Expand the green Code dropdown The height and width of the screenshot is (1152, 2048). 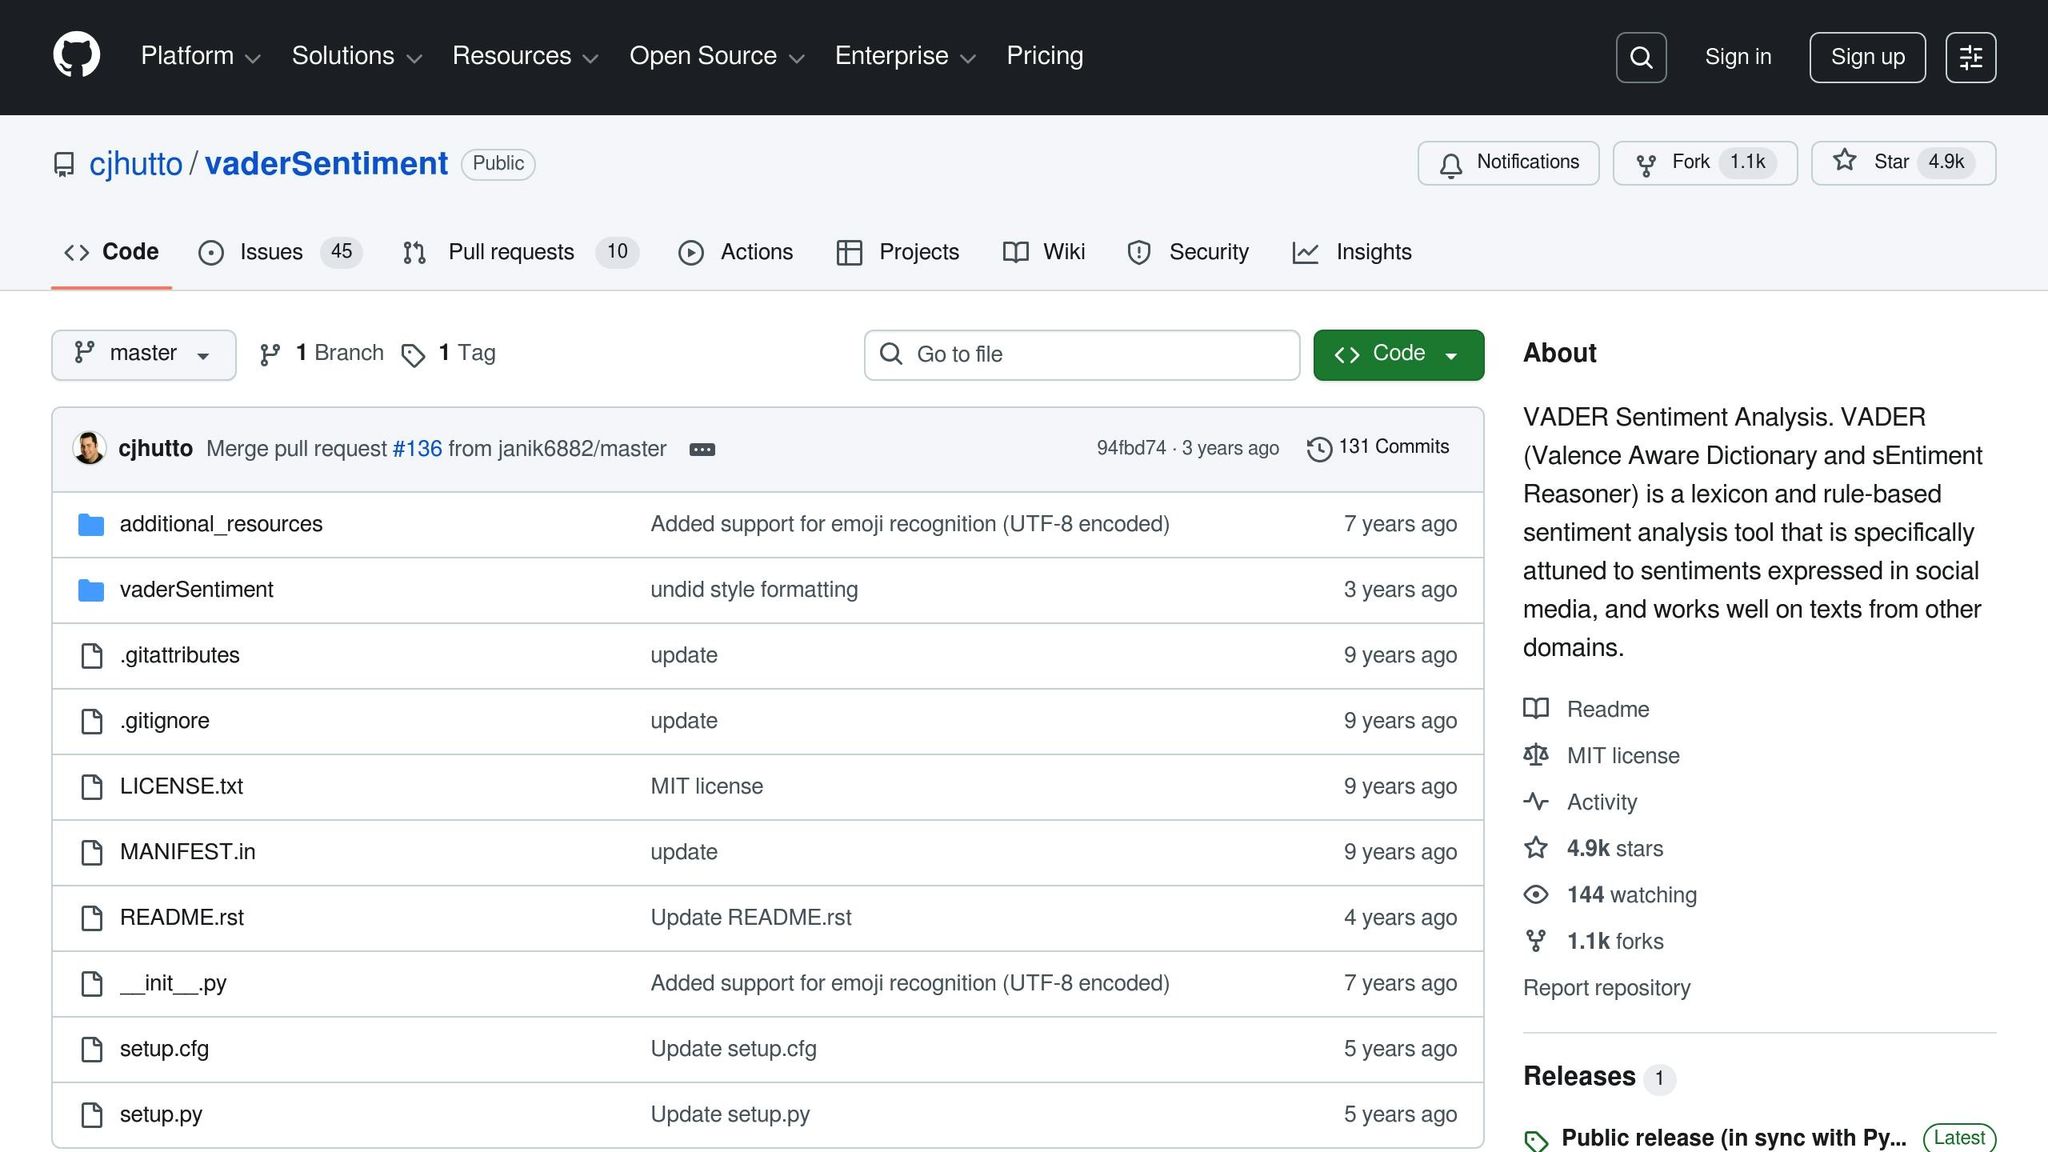tap(1398, 354)
